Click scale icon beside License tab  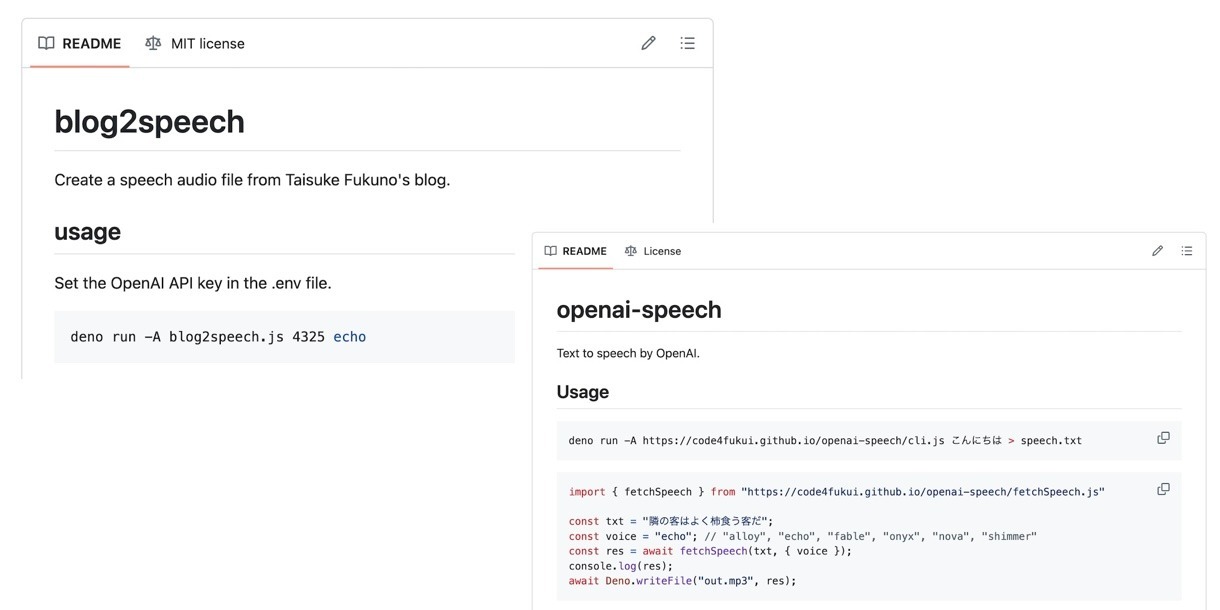[630, 251]
